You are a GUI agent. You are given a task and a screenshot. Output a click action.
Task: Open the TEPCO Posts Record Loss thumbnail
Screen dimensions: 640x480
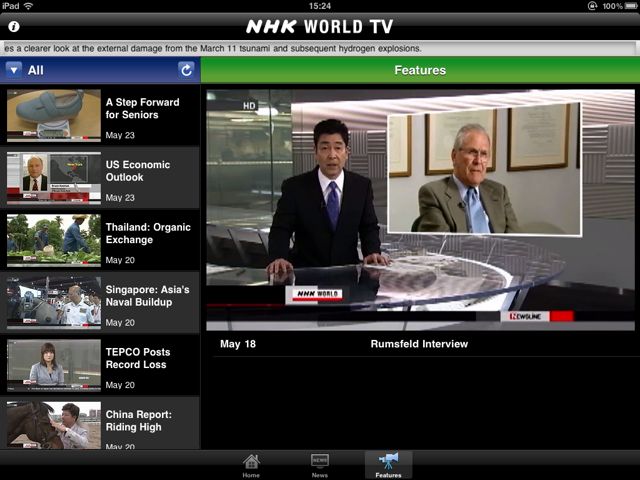(x=54, y=365)
